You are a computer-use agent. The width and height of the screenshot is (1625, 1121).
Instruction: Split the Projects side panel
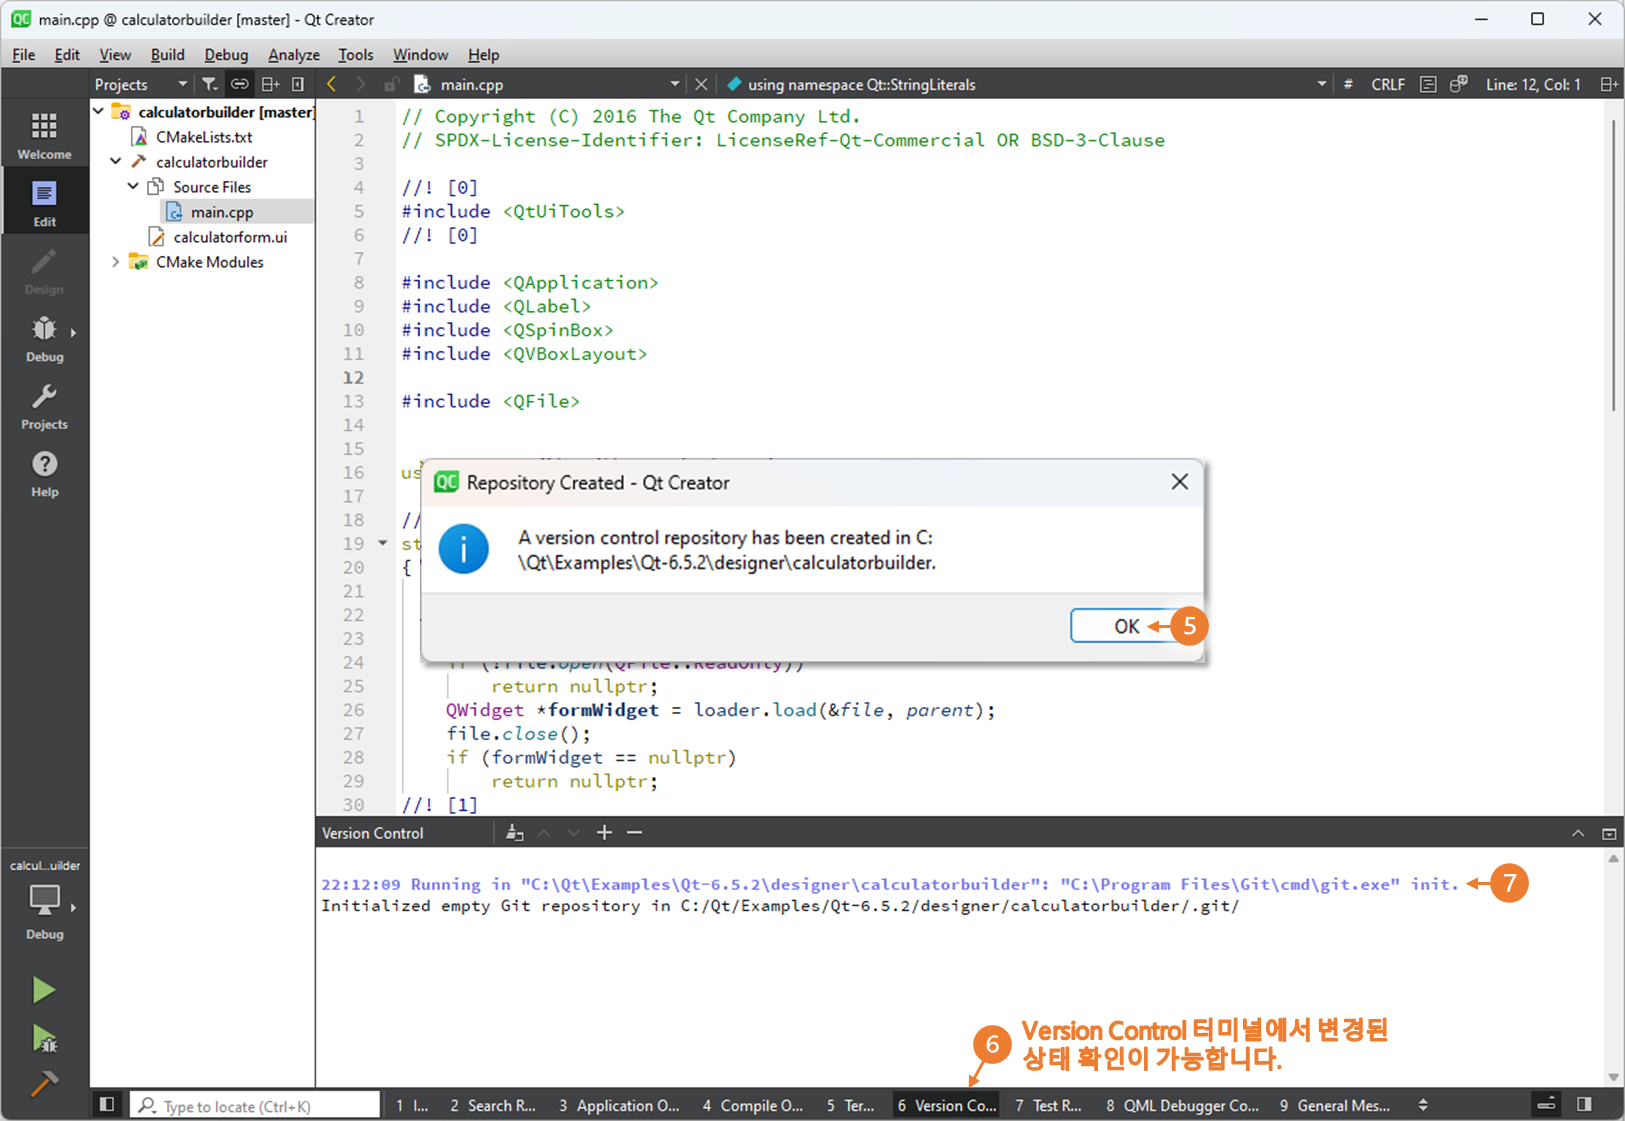click(x=270, y=84)
